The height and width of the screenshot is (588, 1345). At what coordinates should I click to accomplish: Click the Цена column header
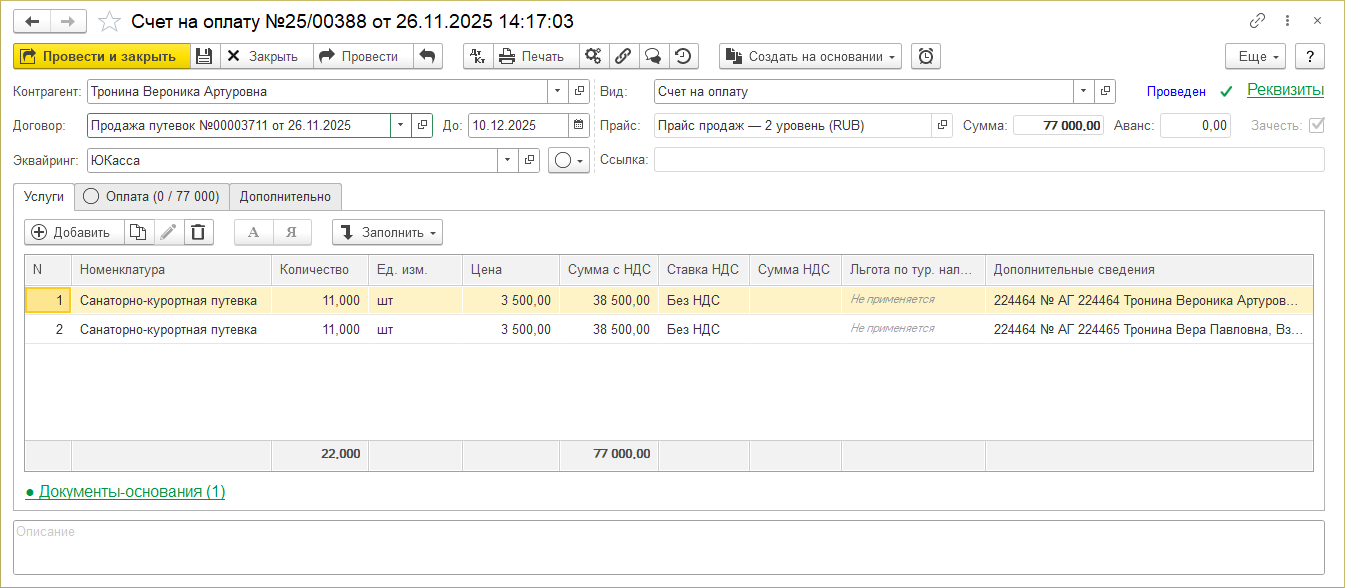pos(511,269)
